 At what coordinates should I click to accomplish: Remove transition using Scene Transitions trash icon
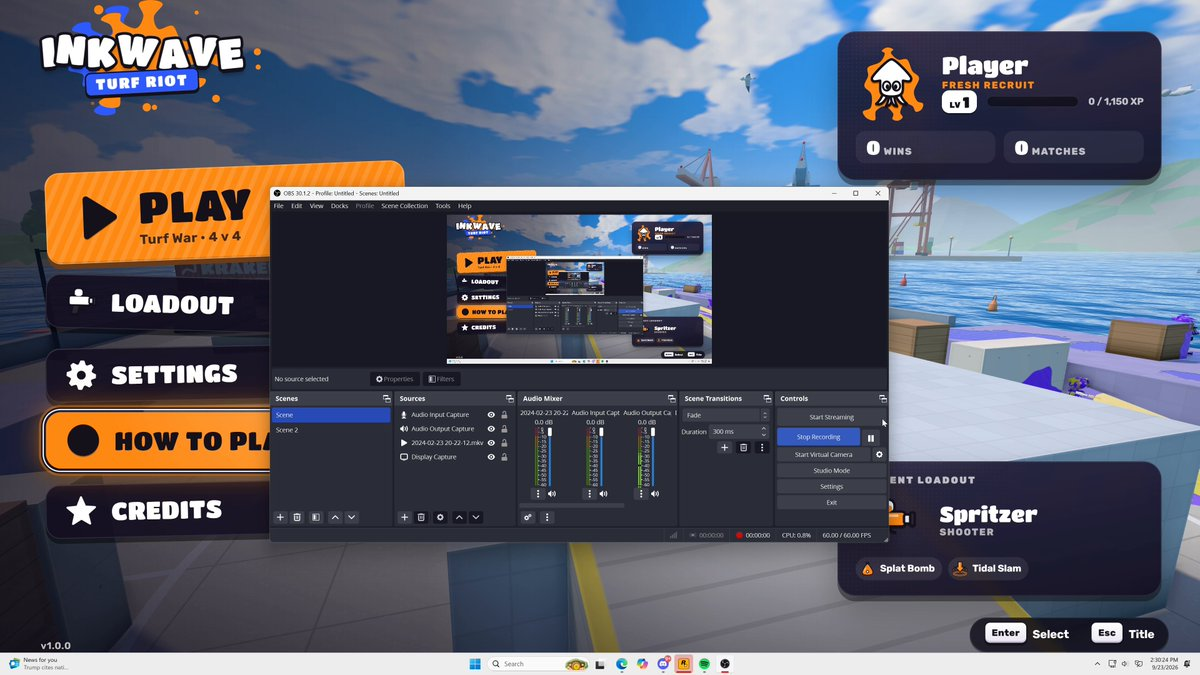pos(743,447)
